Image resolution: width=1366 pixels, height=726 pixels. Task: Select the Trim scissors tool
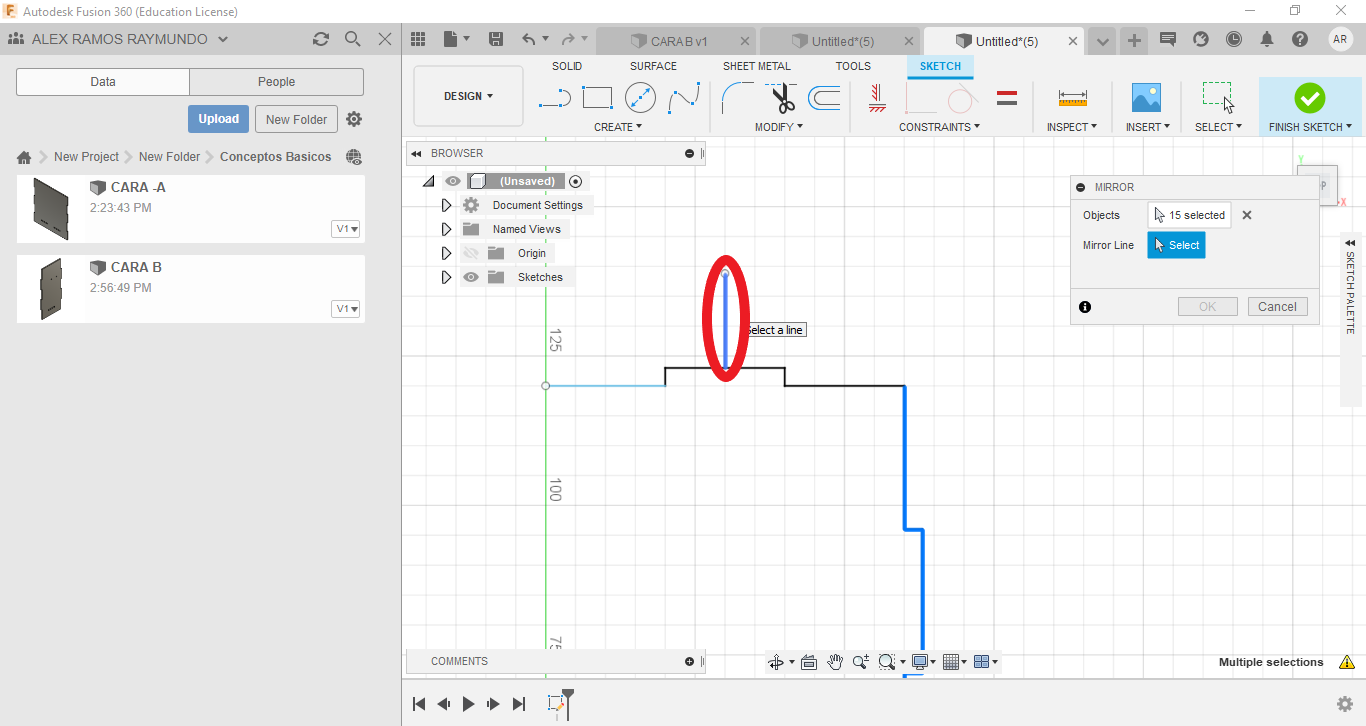[x=781, y=98]
